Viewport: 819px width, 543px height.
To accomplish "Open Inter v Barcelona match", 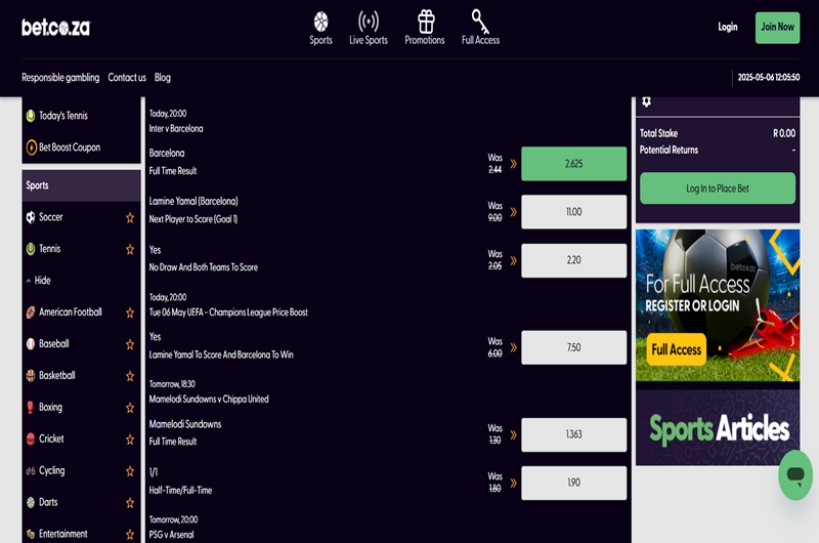I will [176, 128].
